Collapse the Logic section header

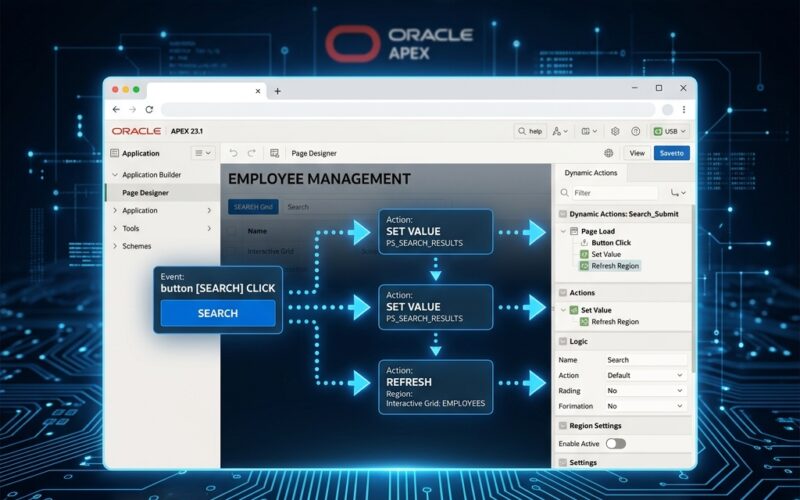click(x=563, y=341)
